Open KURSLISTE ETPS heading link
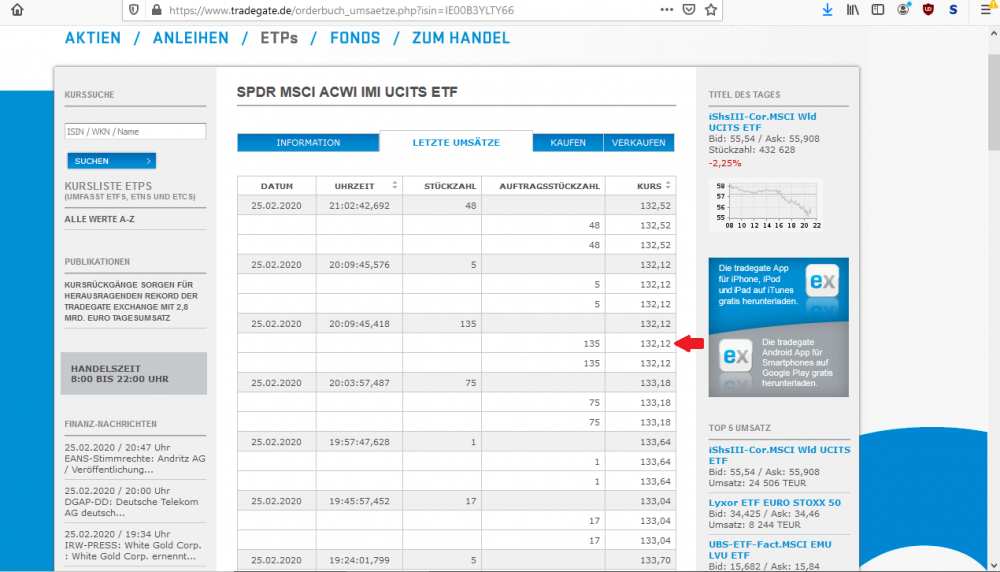The width and height of the screenshot is (1000, 572). pos(108,186)
